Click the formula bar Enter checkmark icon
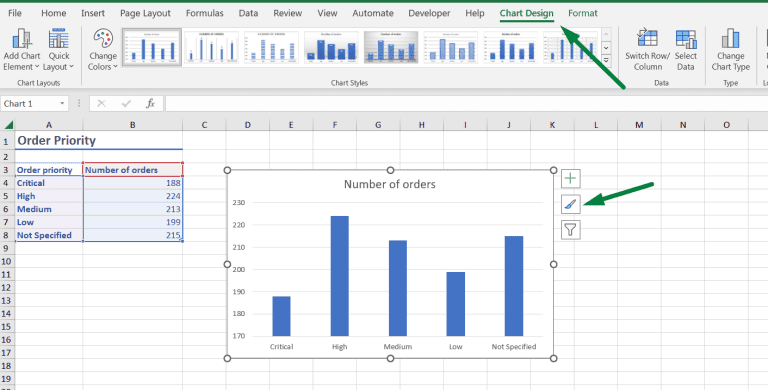 [126, 103]
